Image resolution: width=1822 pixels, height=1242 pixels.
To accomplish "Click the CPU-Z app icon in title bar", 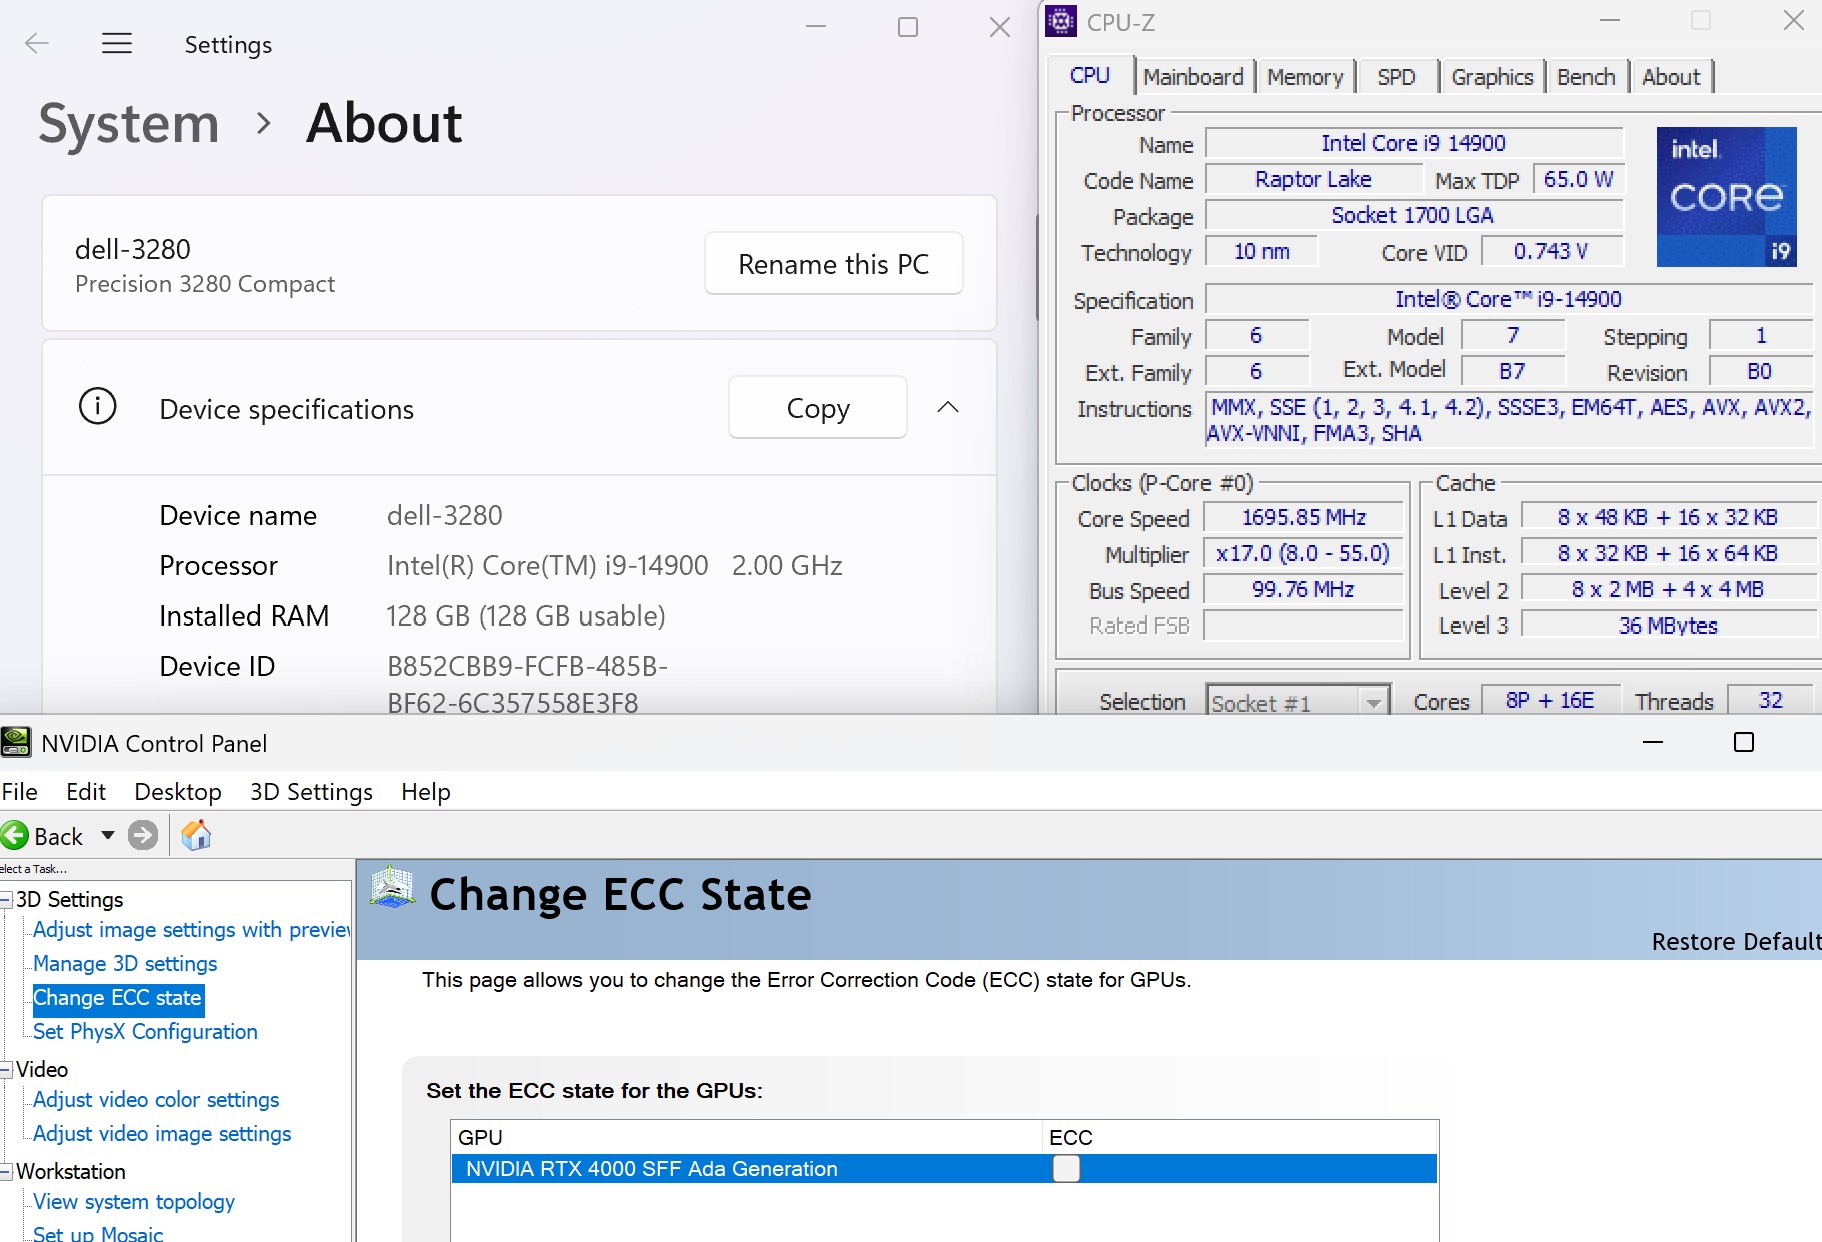I will click(1061, 21).
